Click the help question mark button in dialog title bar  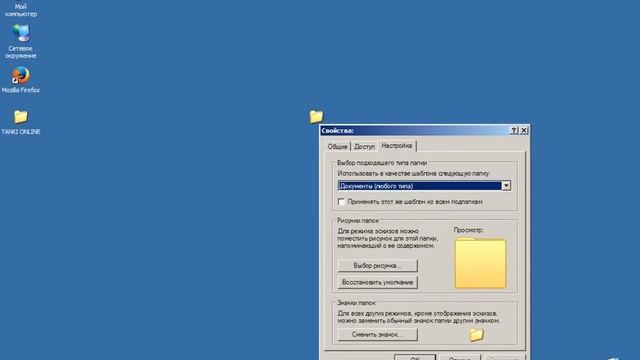(514, 130)
